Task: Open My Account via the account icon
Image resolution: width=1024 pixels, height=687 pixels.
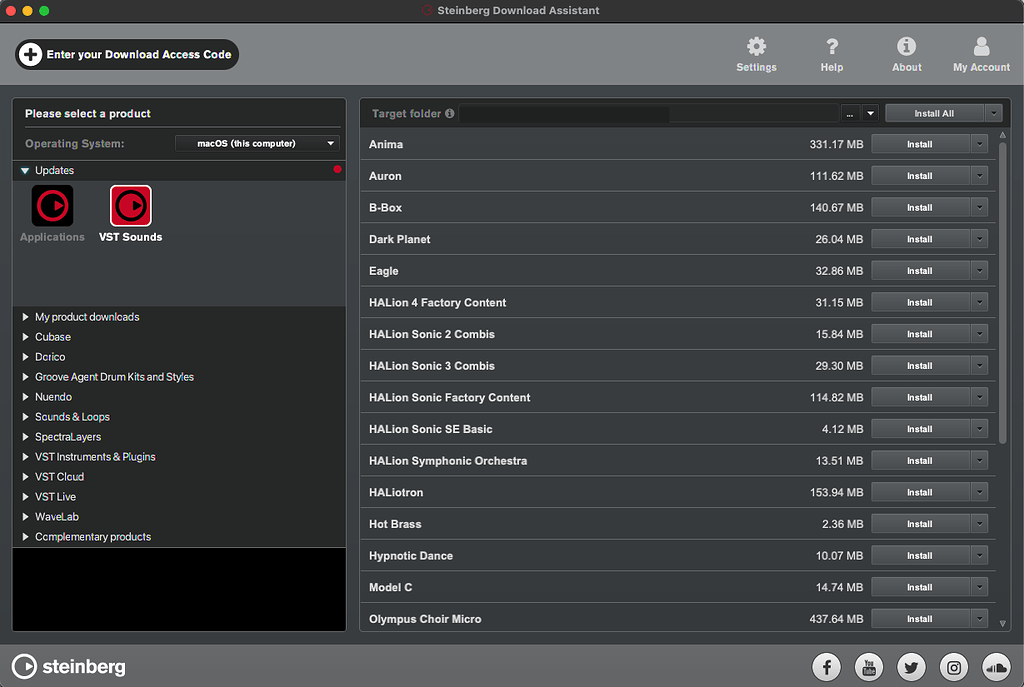Action: pos(980,47)
